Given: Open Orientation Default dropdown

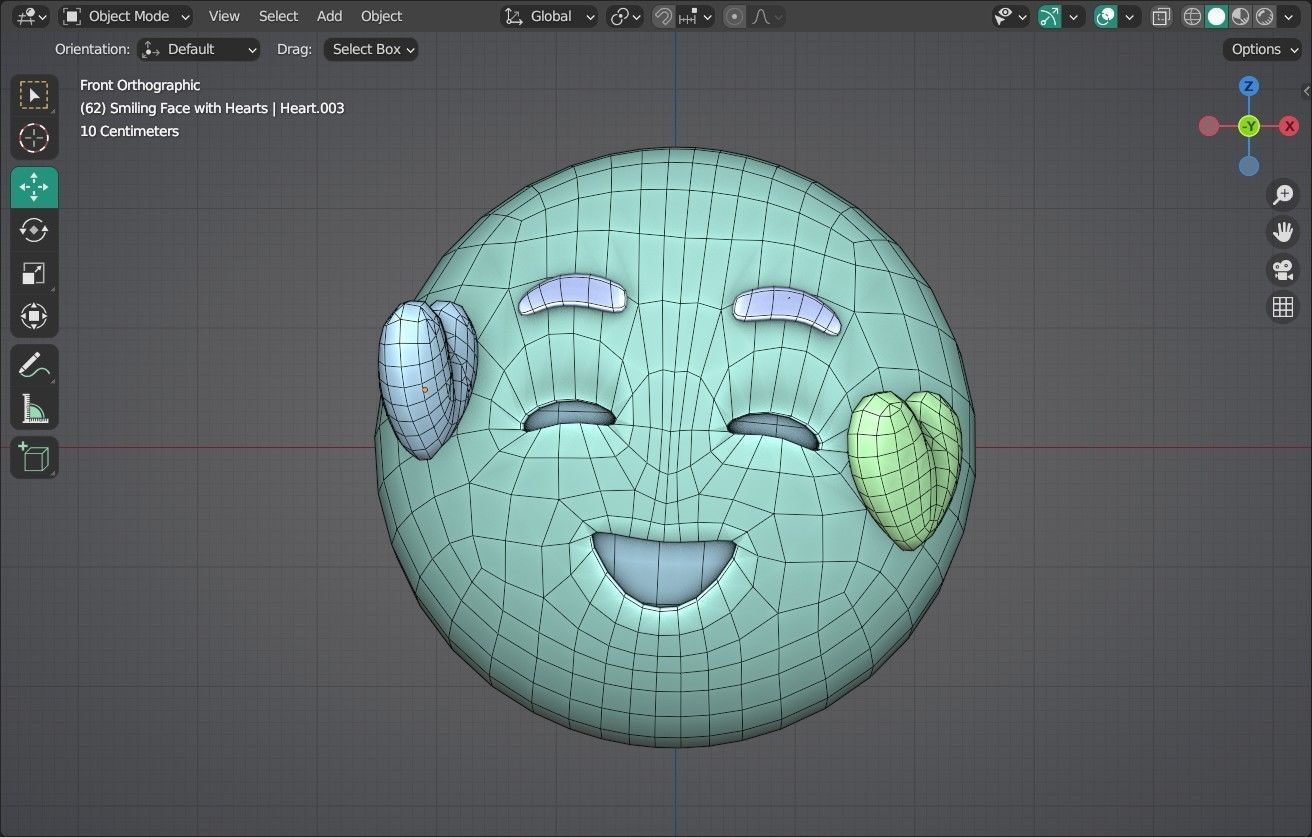Looking at the screenshot, I should click(199, 49).
